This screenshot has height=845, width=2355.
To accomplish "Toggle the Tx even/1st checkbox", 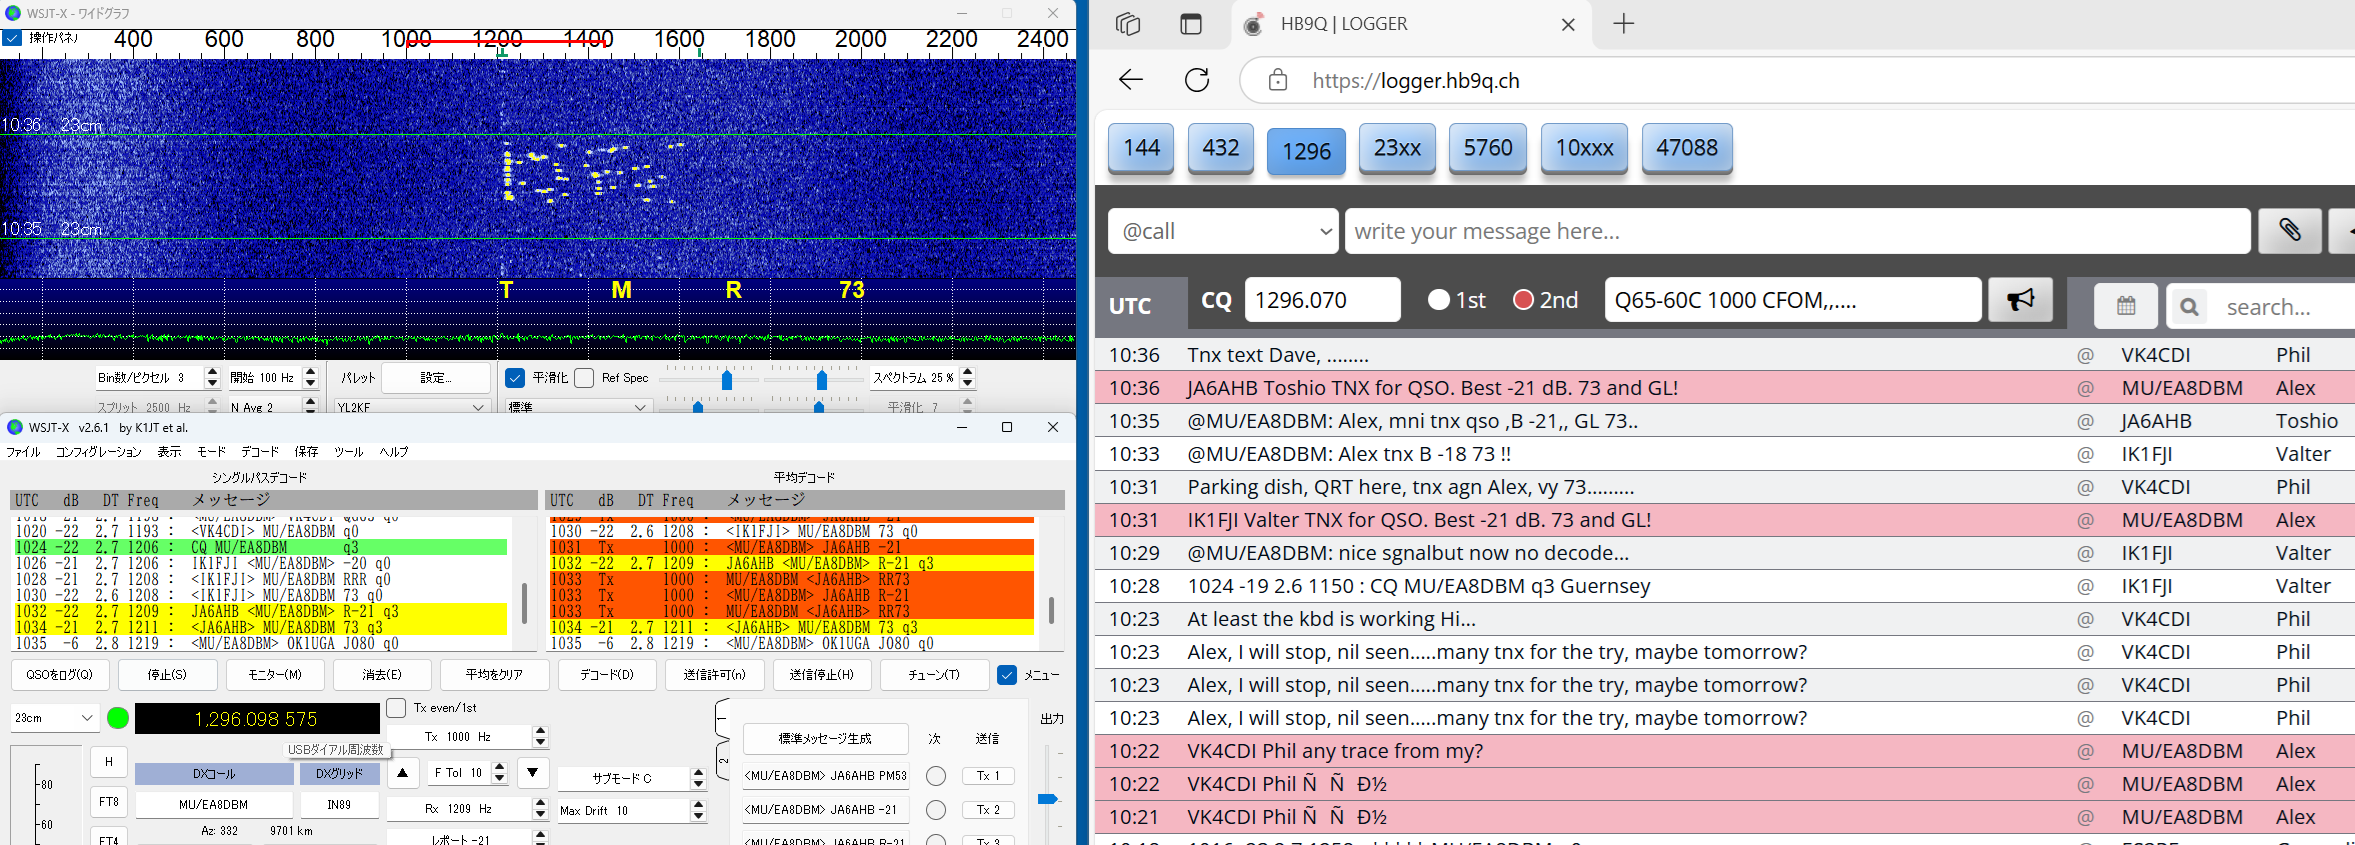I will [x=397, y=708].
